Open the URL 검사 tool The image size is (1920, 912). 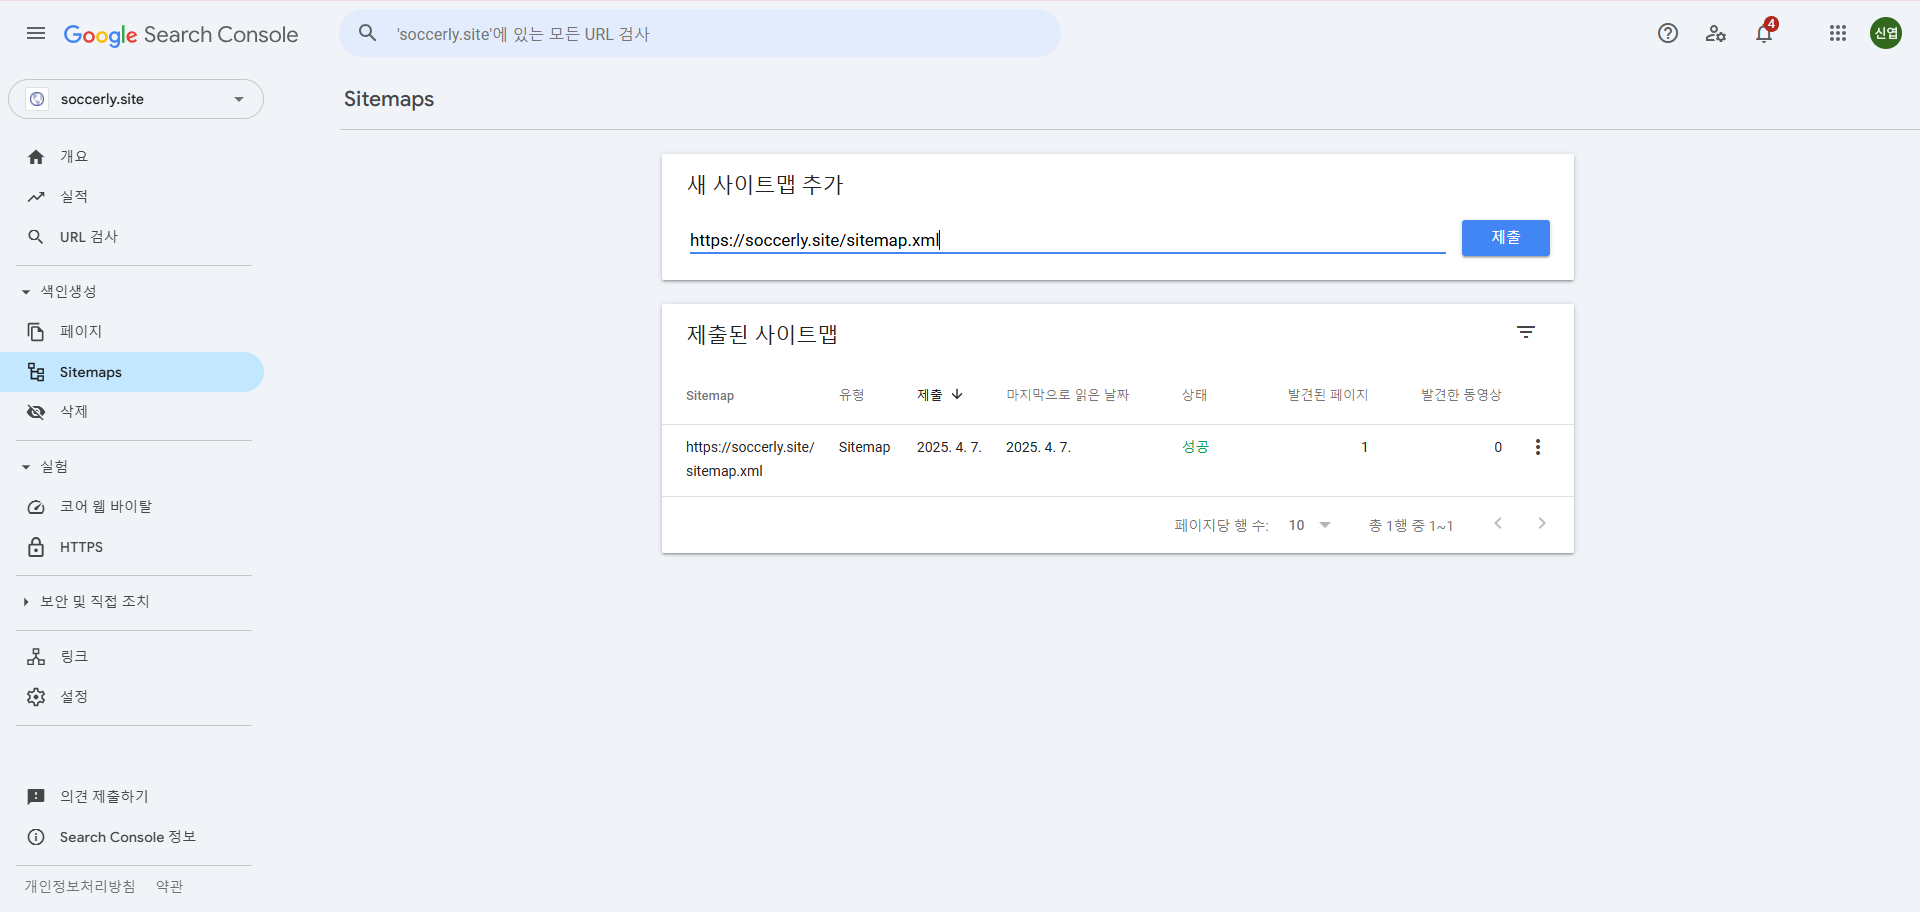[x=89, y=237]
